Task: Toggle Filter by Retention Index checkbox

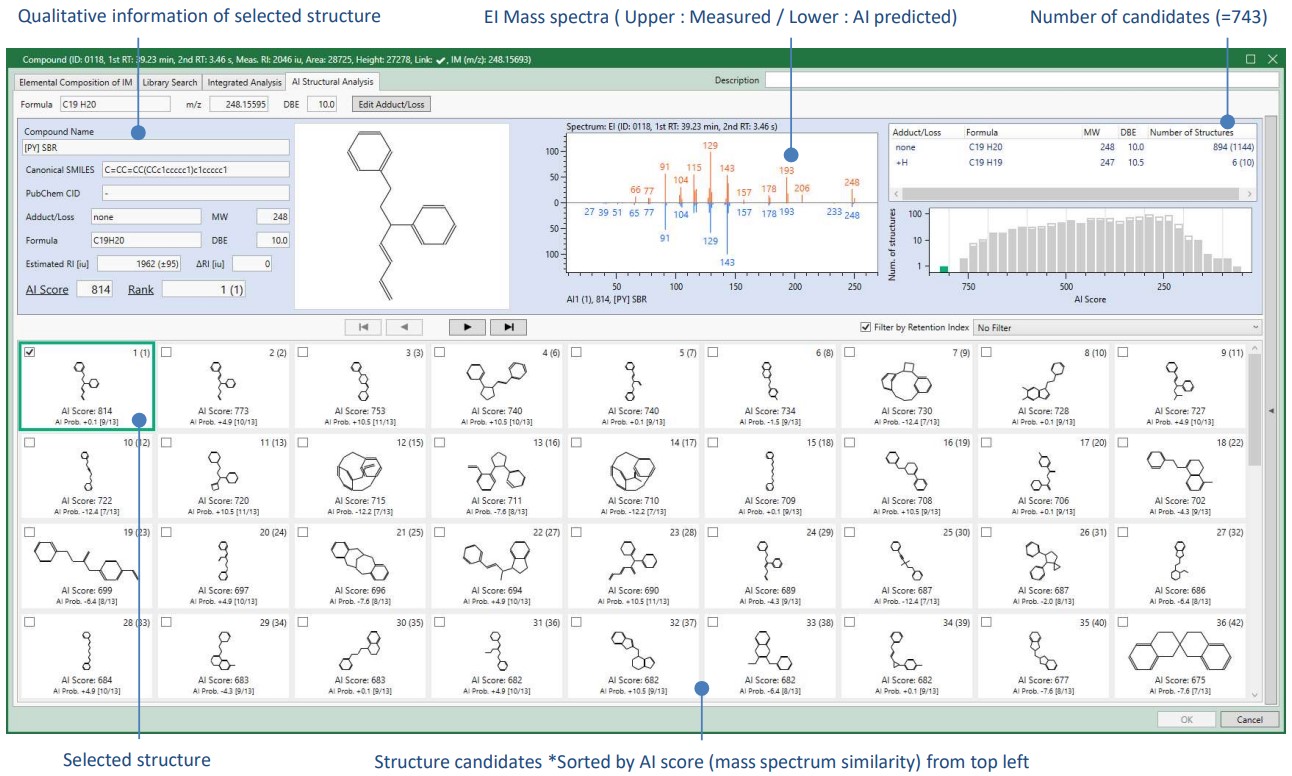Action: coord(866,327)
